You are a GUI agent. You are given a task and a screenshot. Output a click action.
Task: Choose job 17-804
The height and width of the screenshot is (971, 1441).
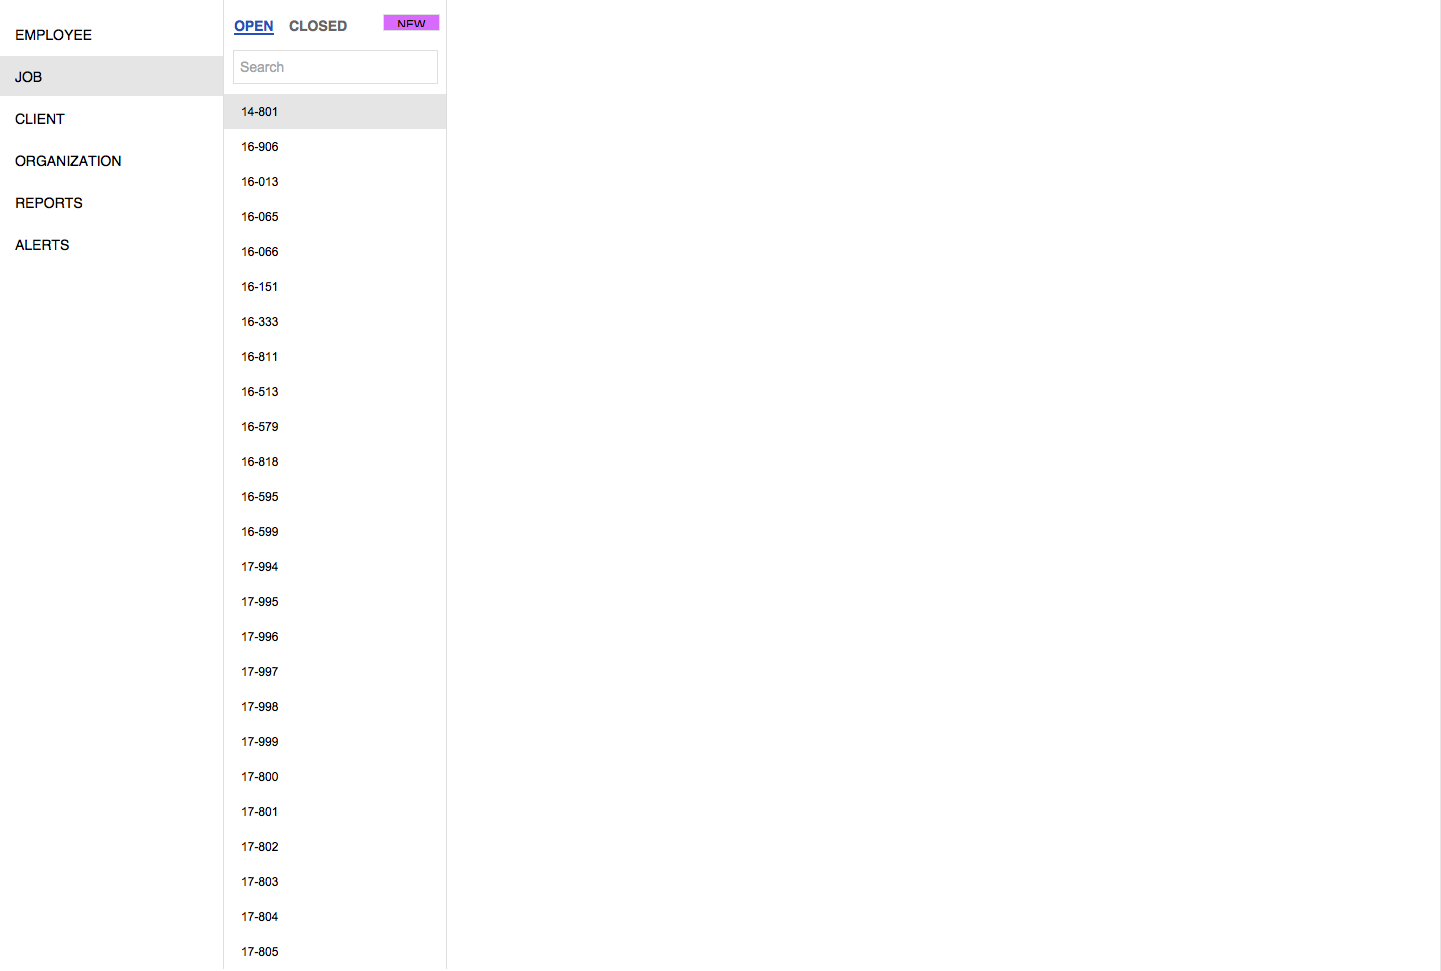pyautogui.click(x=335, y=917)
